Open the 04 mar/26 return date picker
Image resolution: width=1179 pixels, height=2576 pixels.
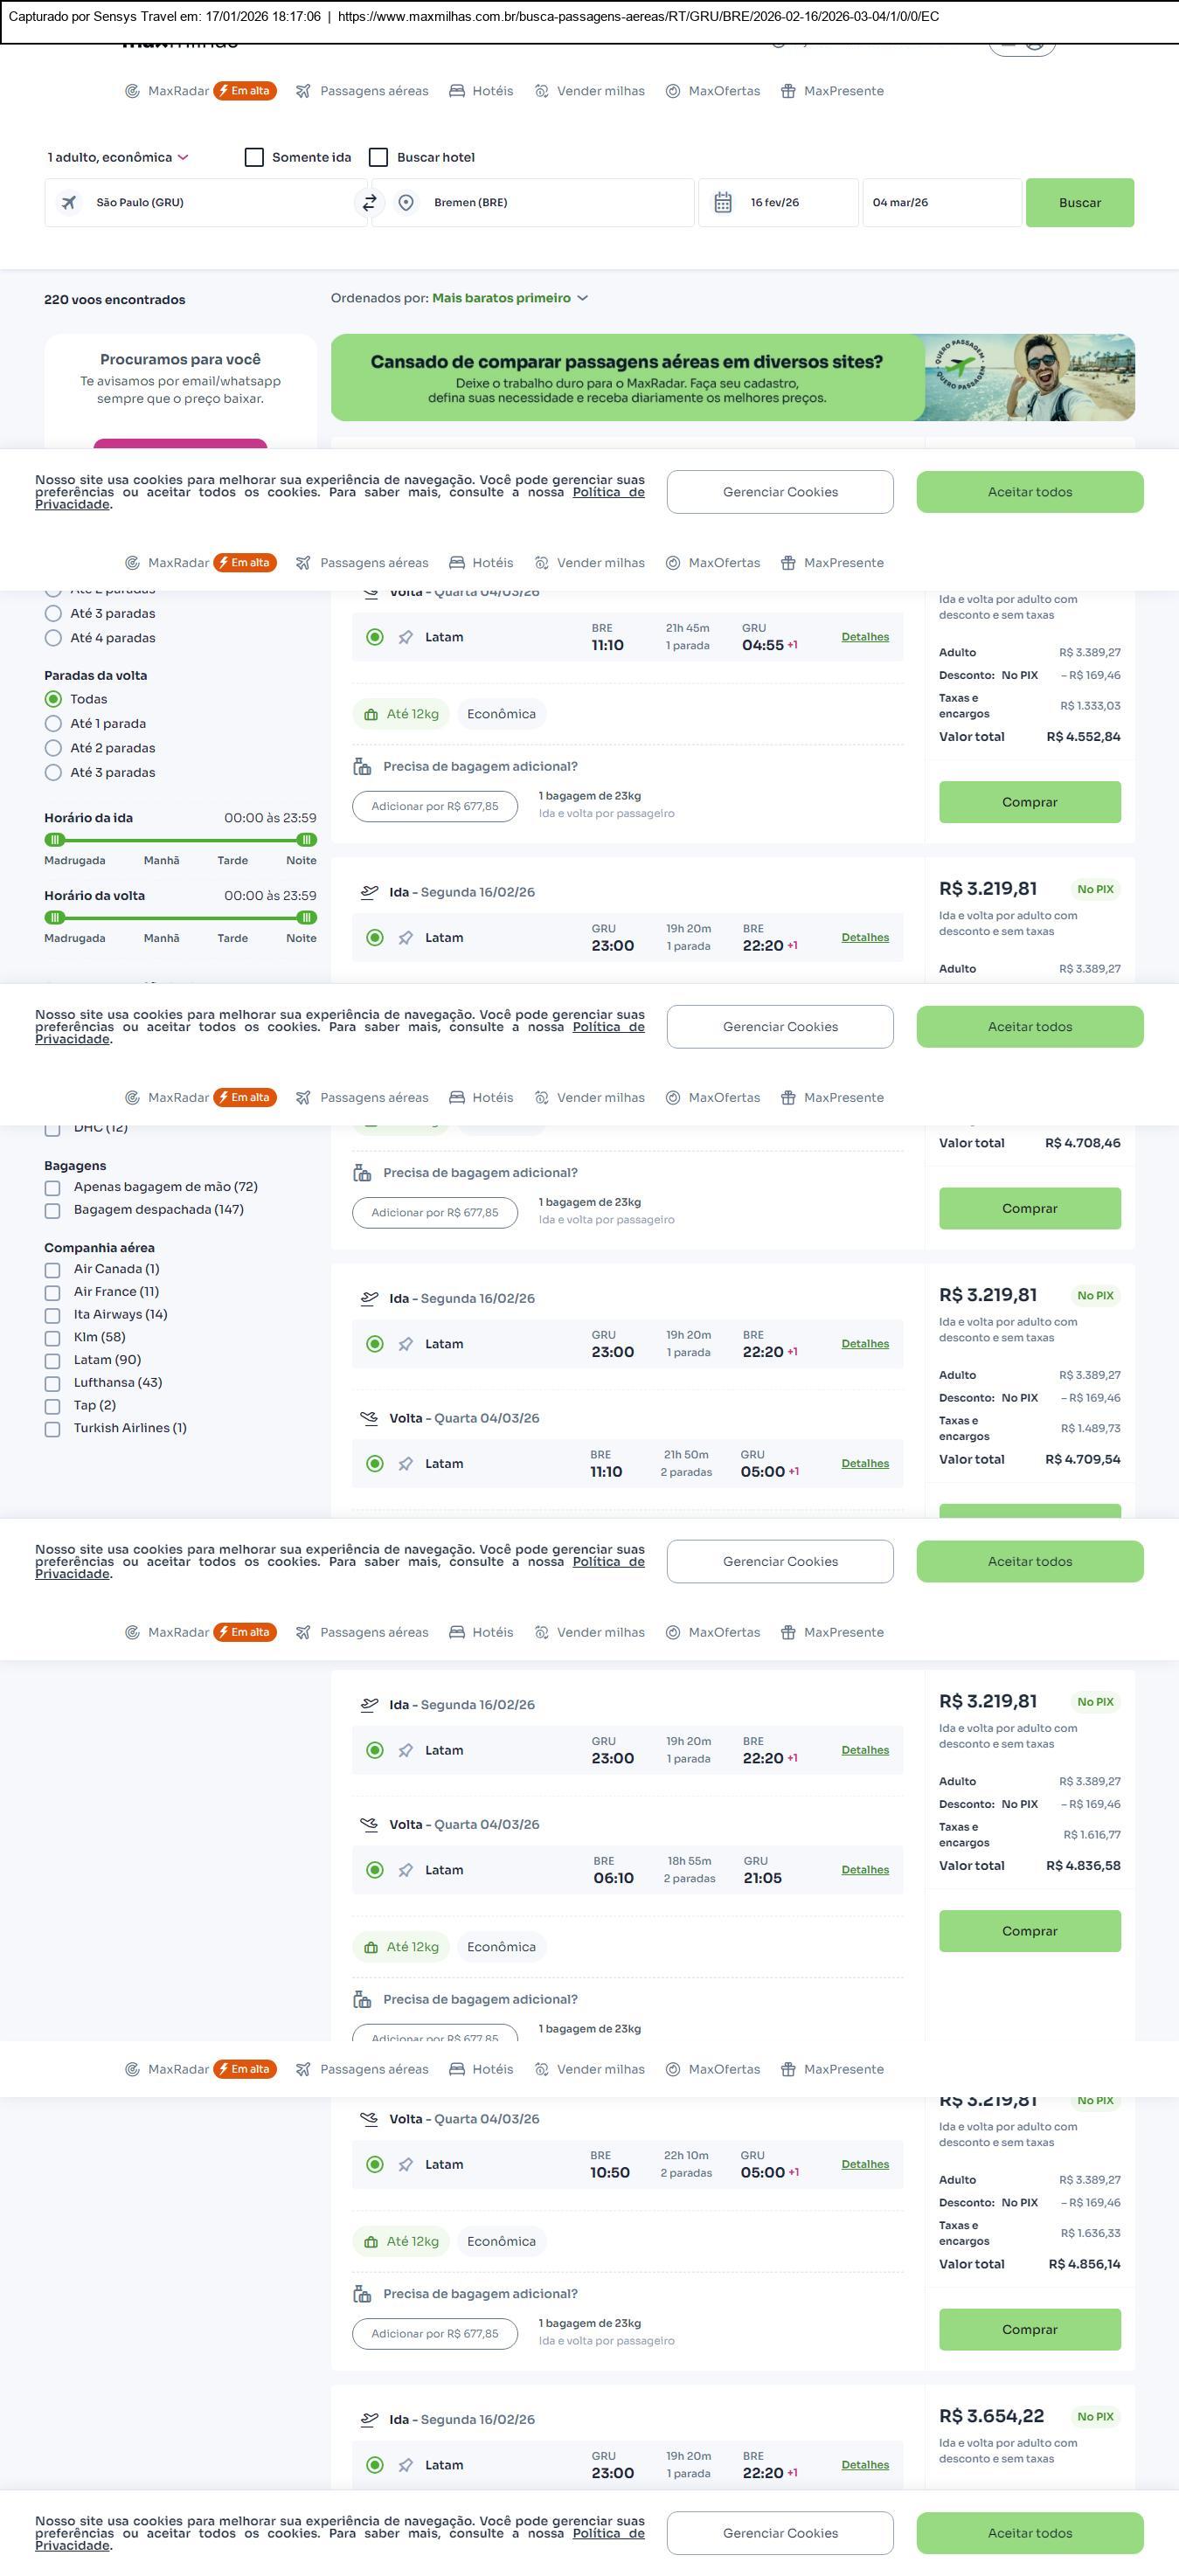940,203
